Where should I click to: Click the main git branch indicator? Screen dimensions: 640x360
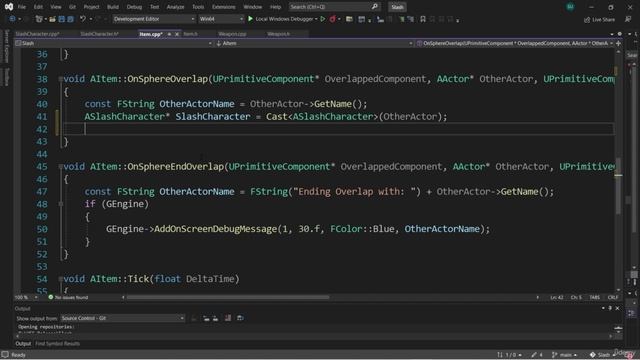(564, 355)
